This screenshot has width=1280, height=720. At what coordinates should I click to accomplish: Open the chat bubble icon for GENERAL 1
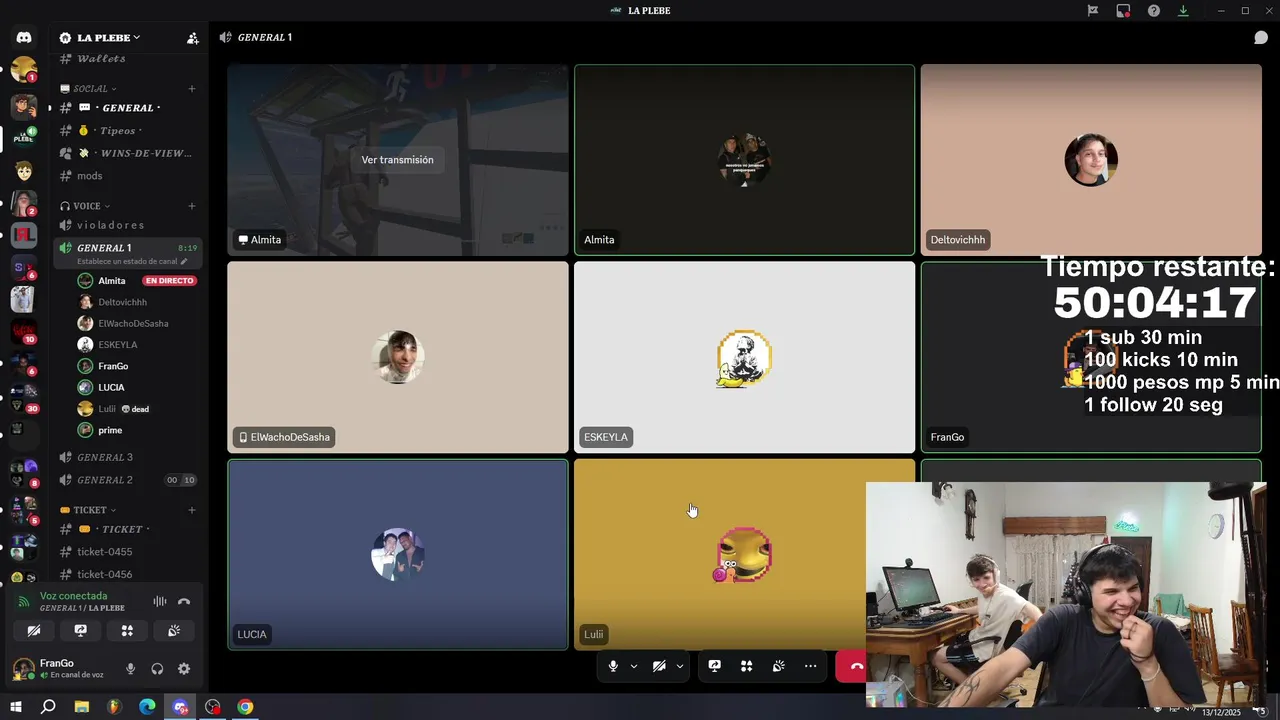[x=1261, y=38]
